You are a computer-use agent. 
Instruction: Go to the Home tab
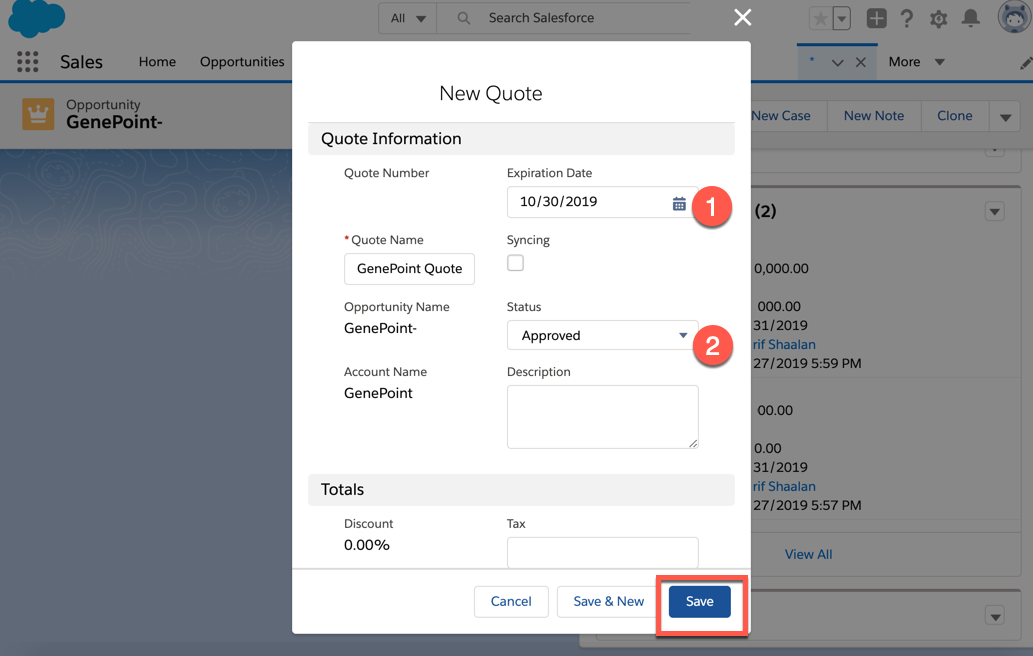[157, 62]
